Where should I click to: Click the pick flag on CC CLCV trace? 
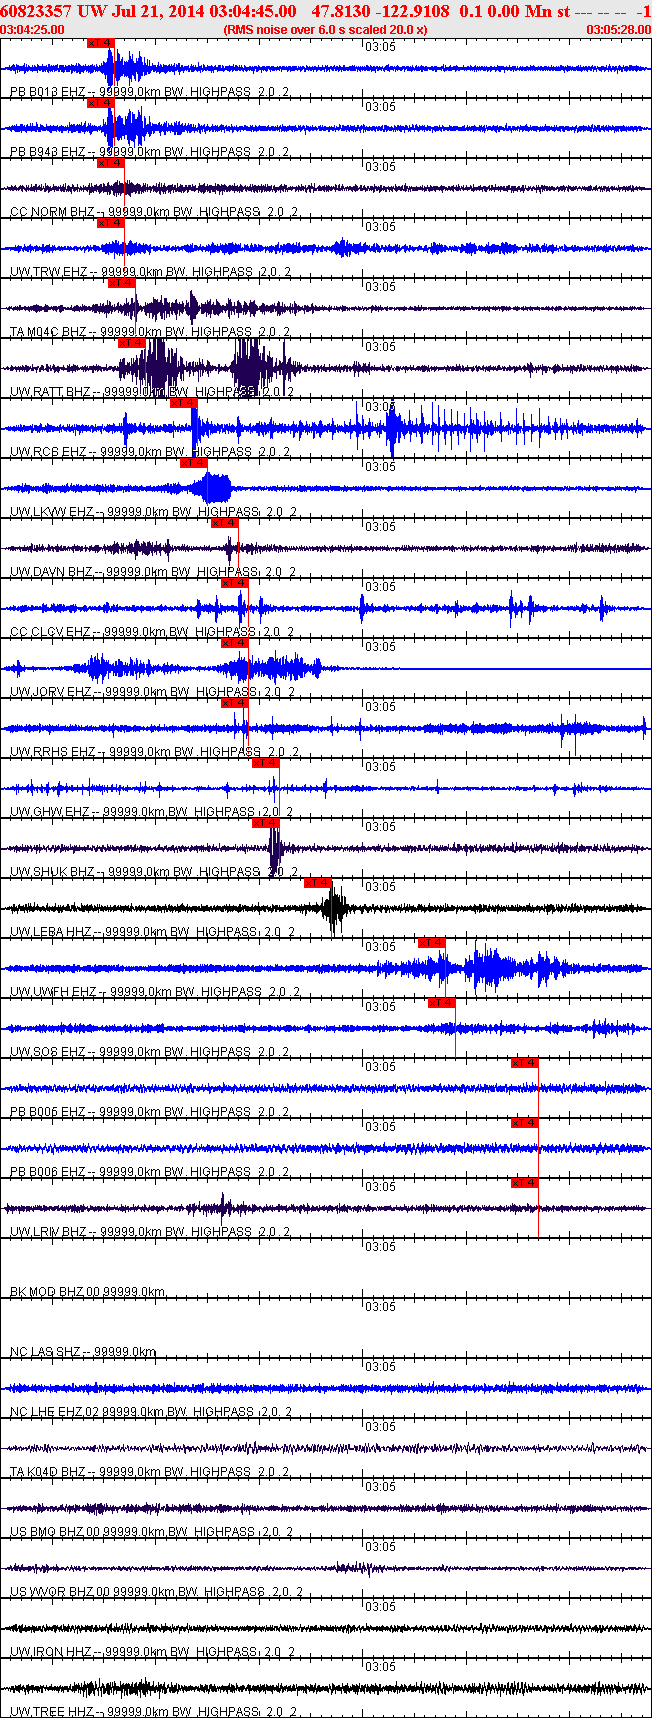coord(235,583)
